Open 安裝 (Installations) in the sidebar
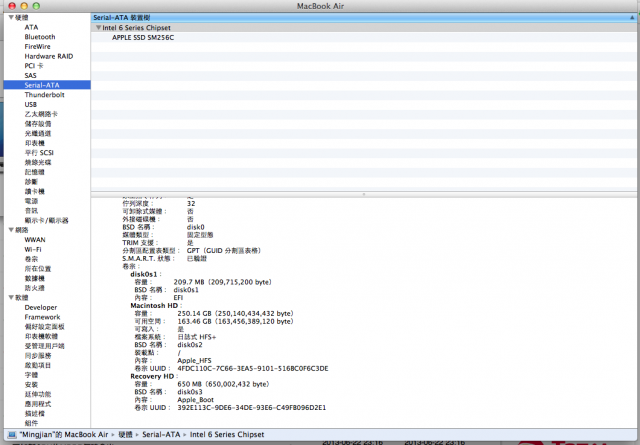This screenshot has width=640, height=445. pyautogui.click(x=31, y=385)
